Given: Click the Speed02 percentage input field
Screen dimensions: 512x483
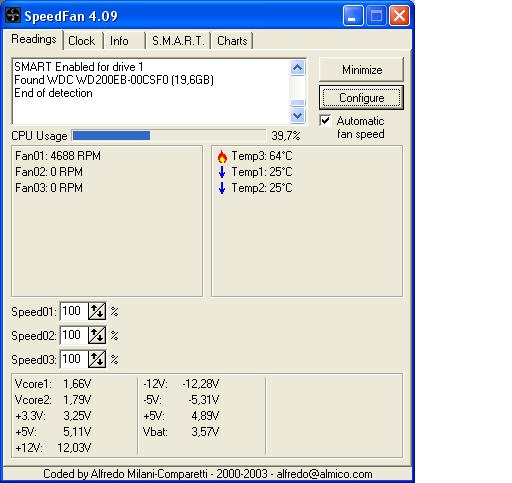Looking at the screenshot, I should point(74,335).
